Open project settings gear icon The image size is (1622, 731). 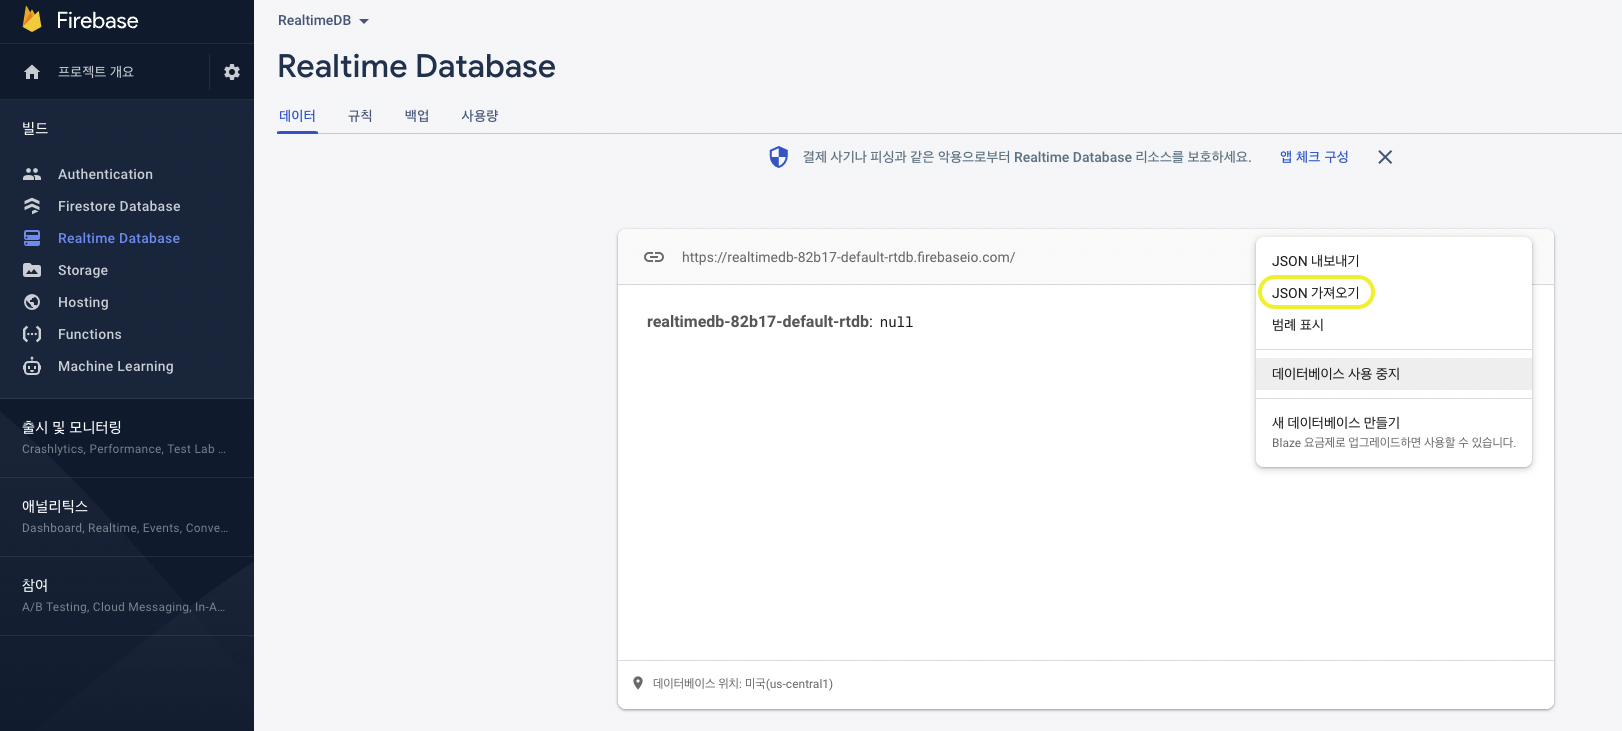coord(232,72)
